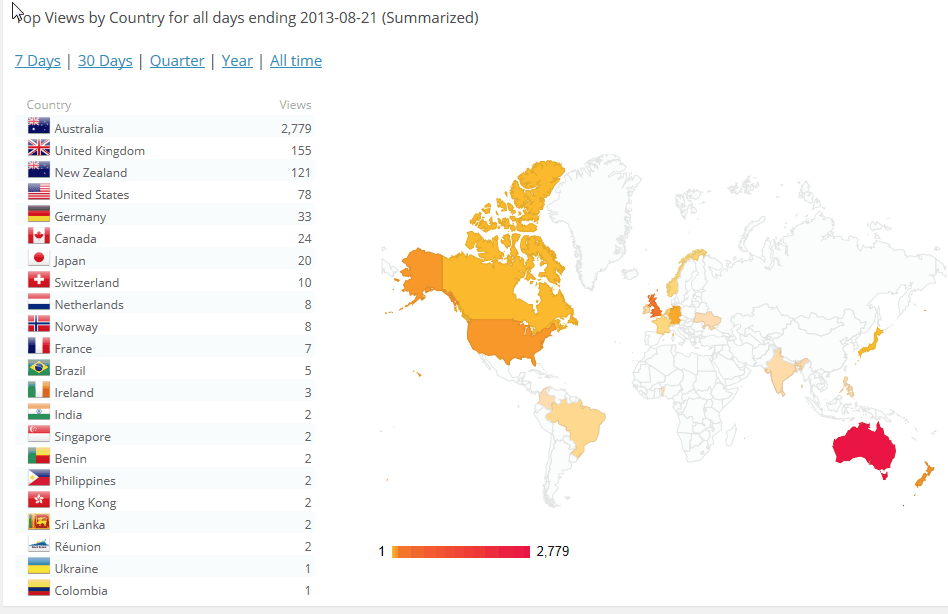948x614 pixels.
Task: Switch to the 30 Days view
Action: (105, 61)
